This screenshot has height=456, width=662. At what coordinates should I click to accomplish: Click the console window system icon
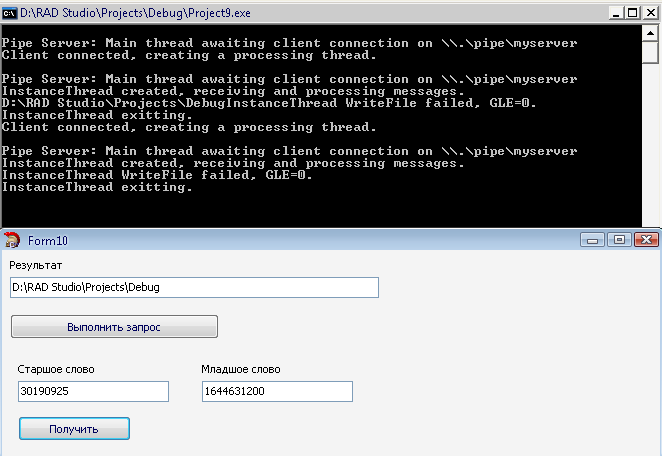pyautogui.click(x=9, y=13)
